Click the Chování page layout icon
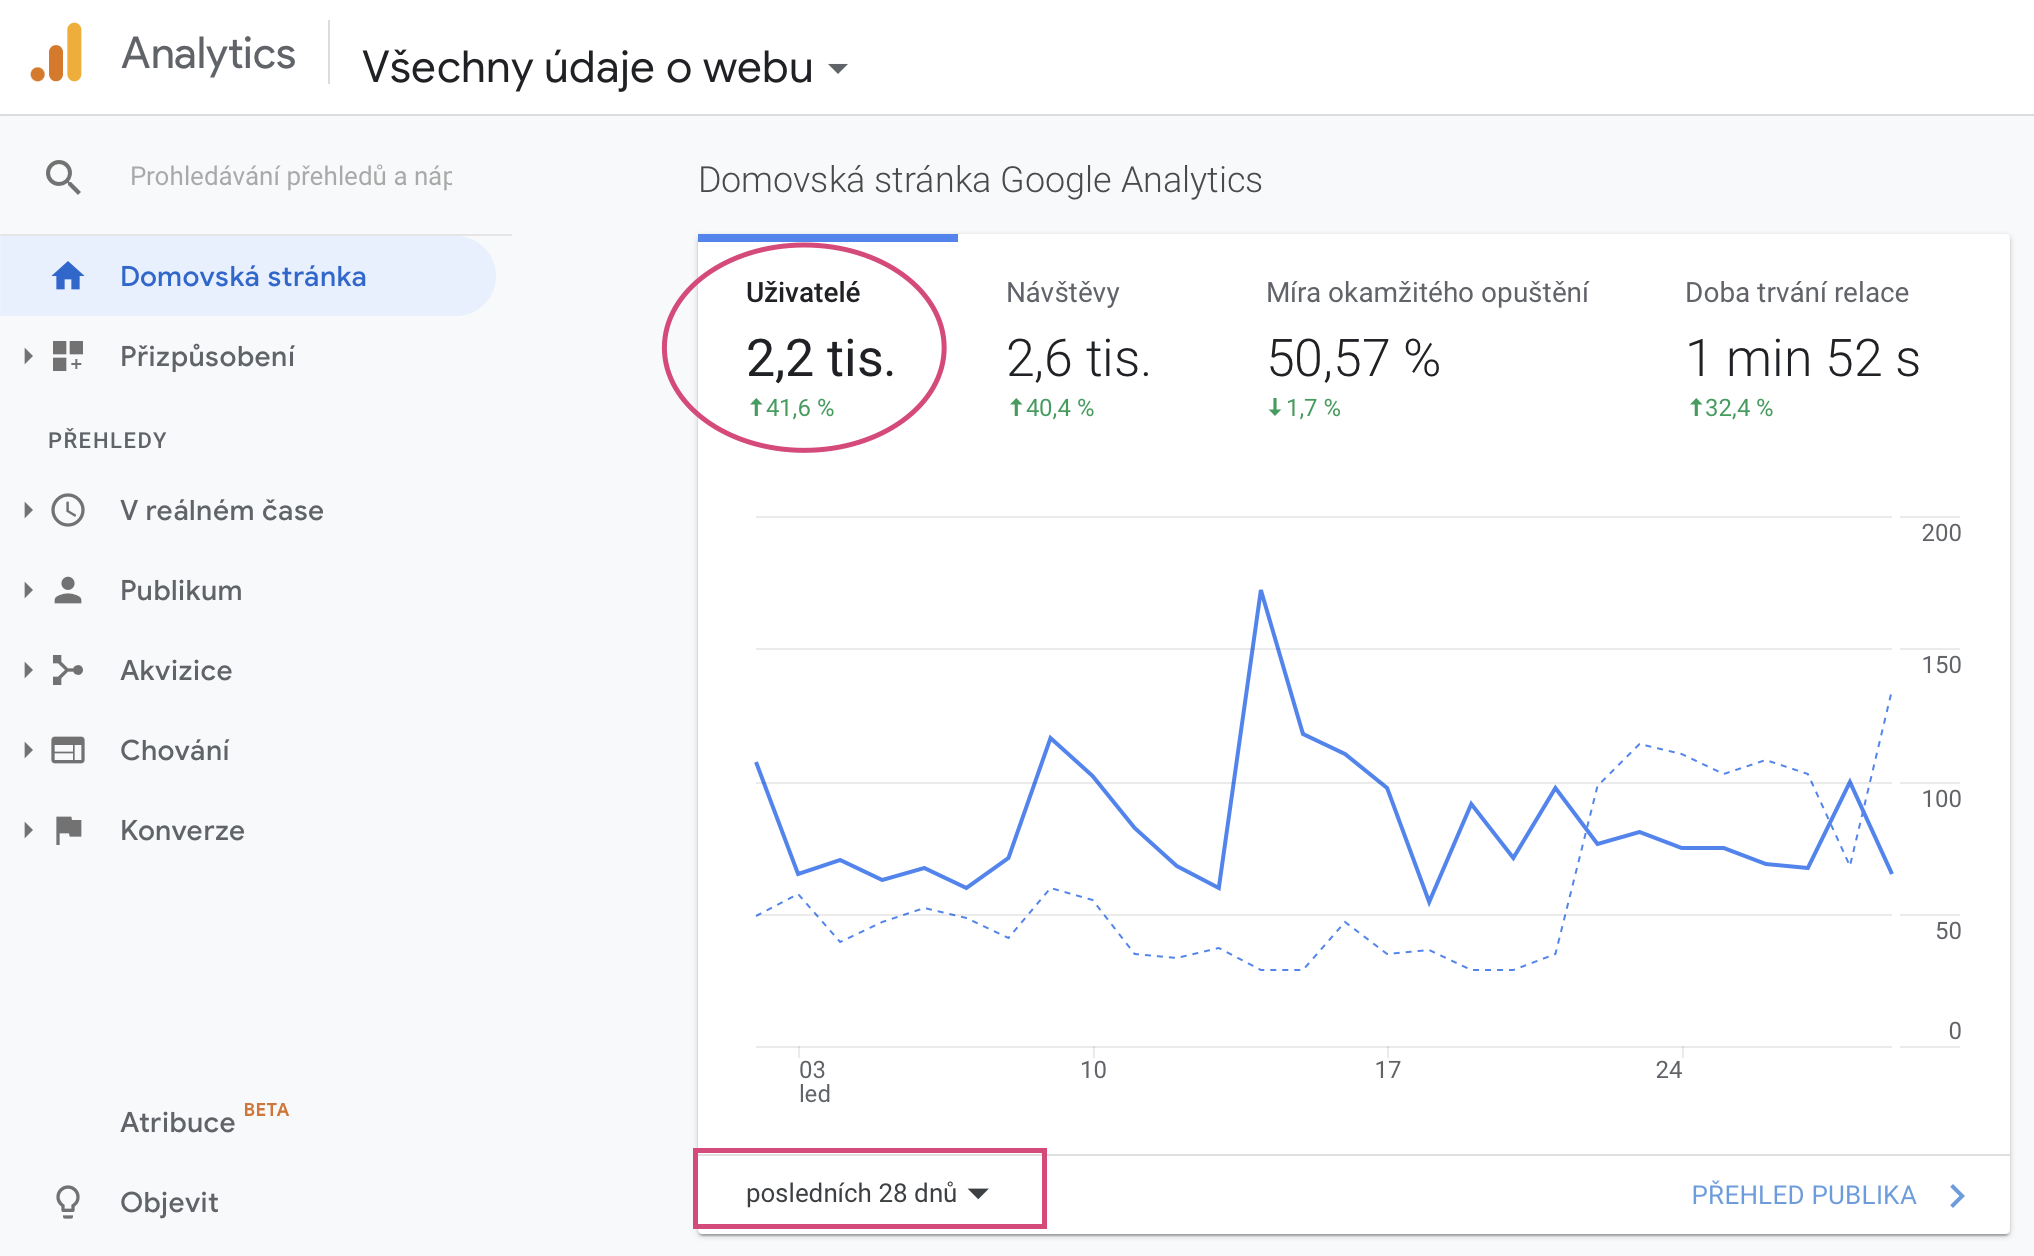 coord(68,750)
